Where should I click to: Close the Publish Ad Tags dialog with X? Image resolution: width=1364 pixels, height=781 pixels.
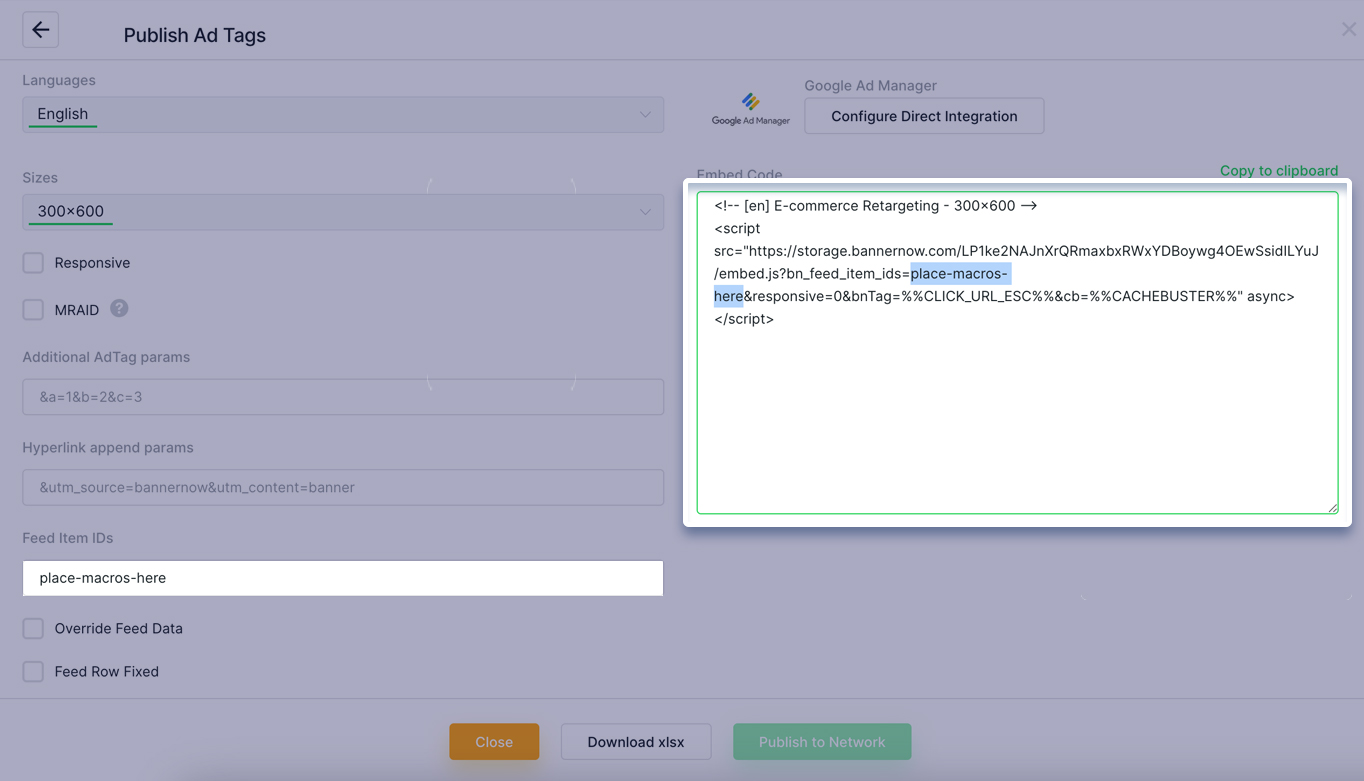click(1349, 29)
